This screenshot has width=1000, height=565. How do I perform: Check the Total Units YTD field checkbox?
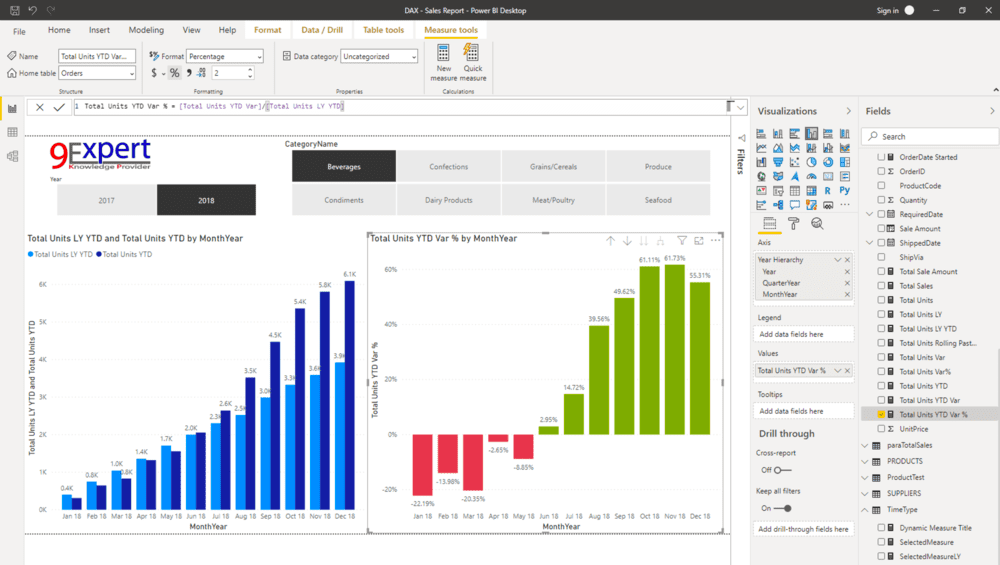point(881,385)
